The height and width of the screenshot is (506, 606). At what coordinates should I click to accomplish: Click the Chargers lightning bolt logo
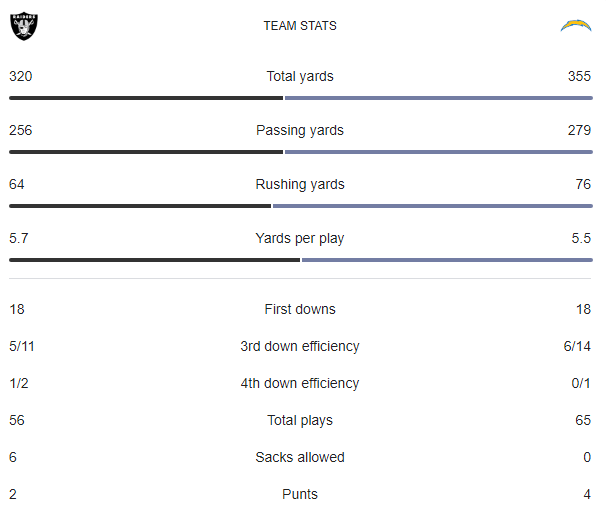[576, 26]
